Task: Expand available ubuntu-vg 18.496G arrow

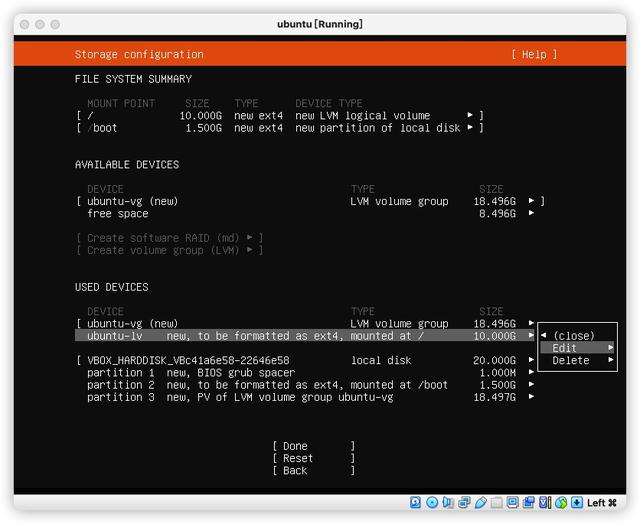Action: click(x=531, y=201)
